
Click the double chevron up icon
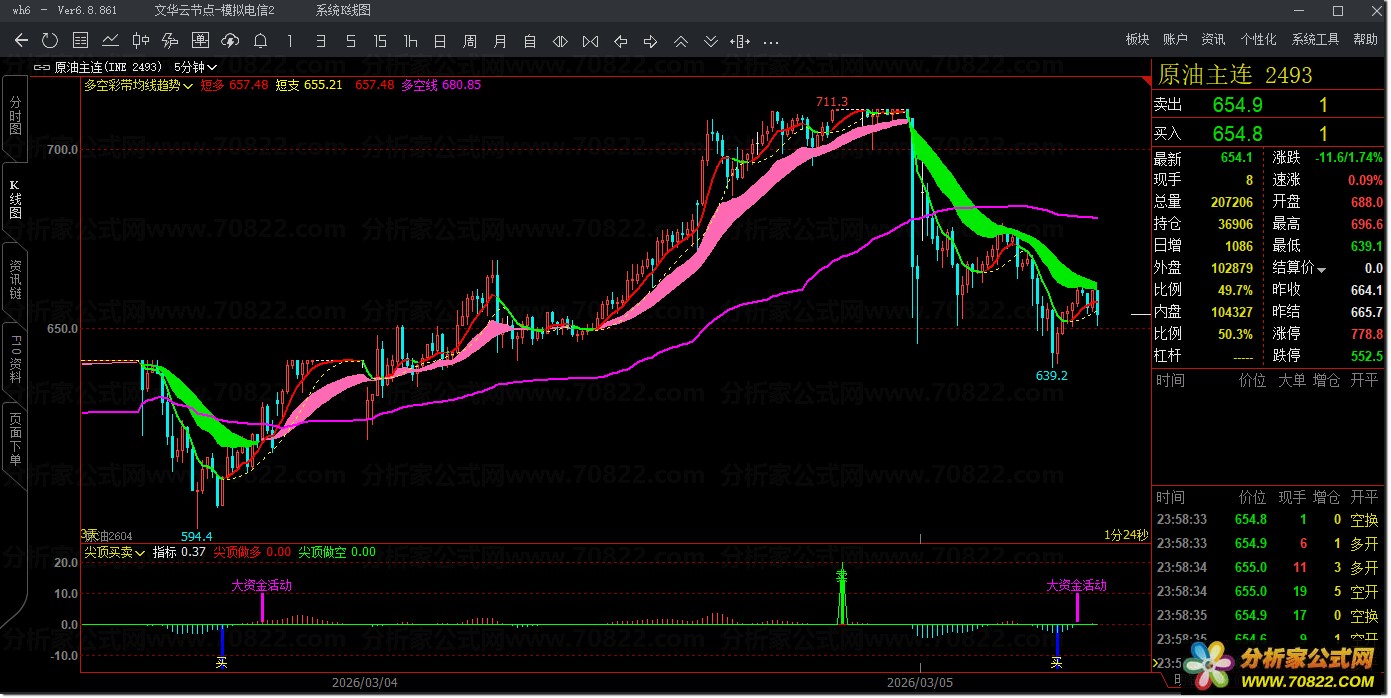click(x=681, y=41)
